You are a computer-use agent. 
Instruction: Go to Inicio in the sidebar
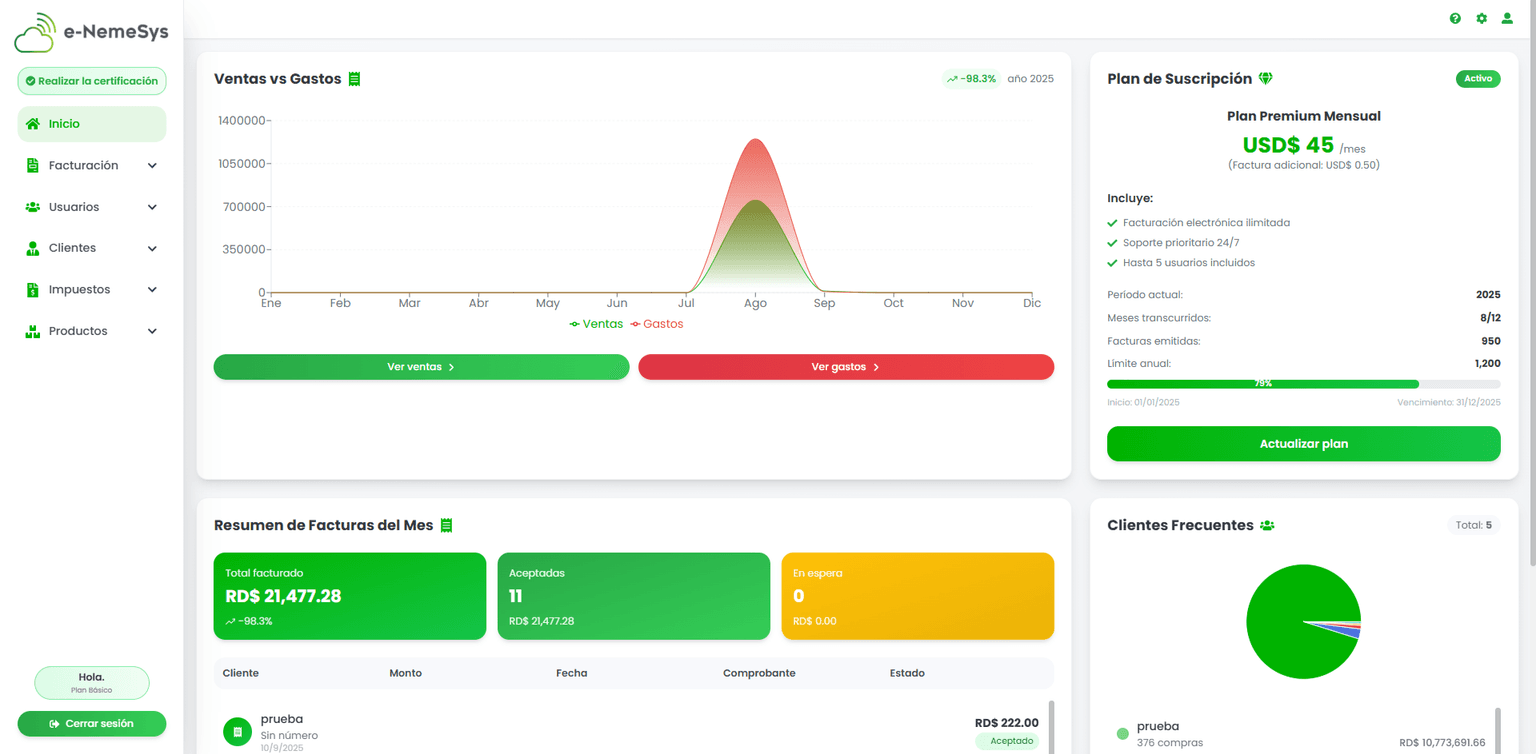[92, 124]
